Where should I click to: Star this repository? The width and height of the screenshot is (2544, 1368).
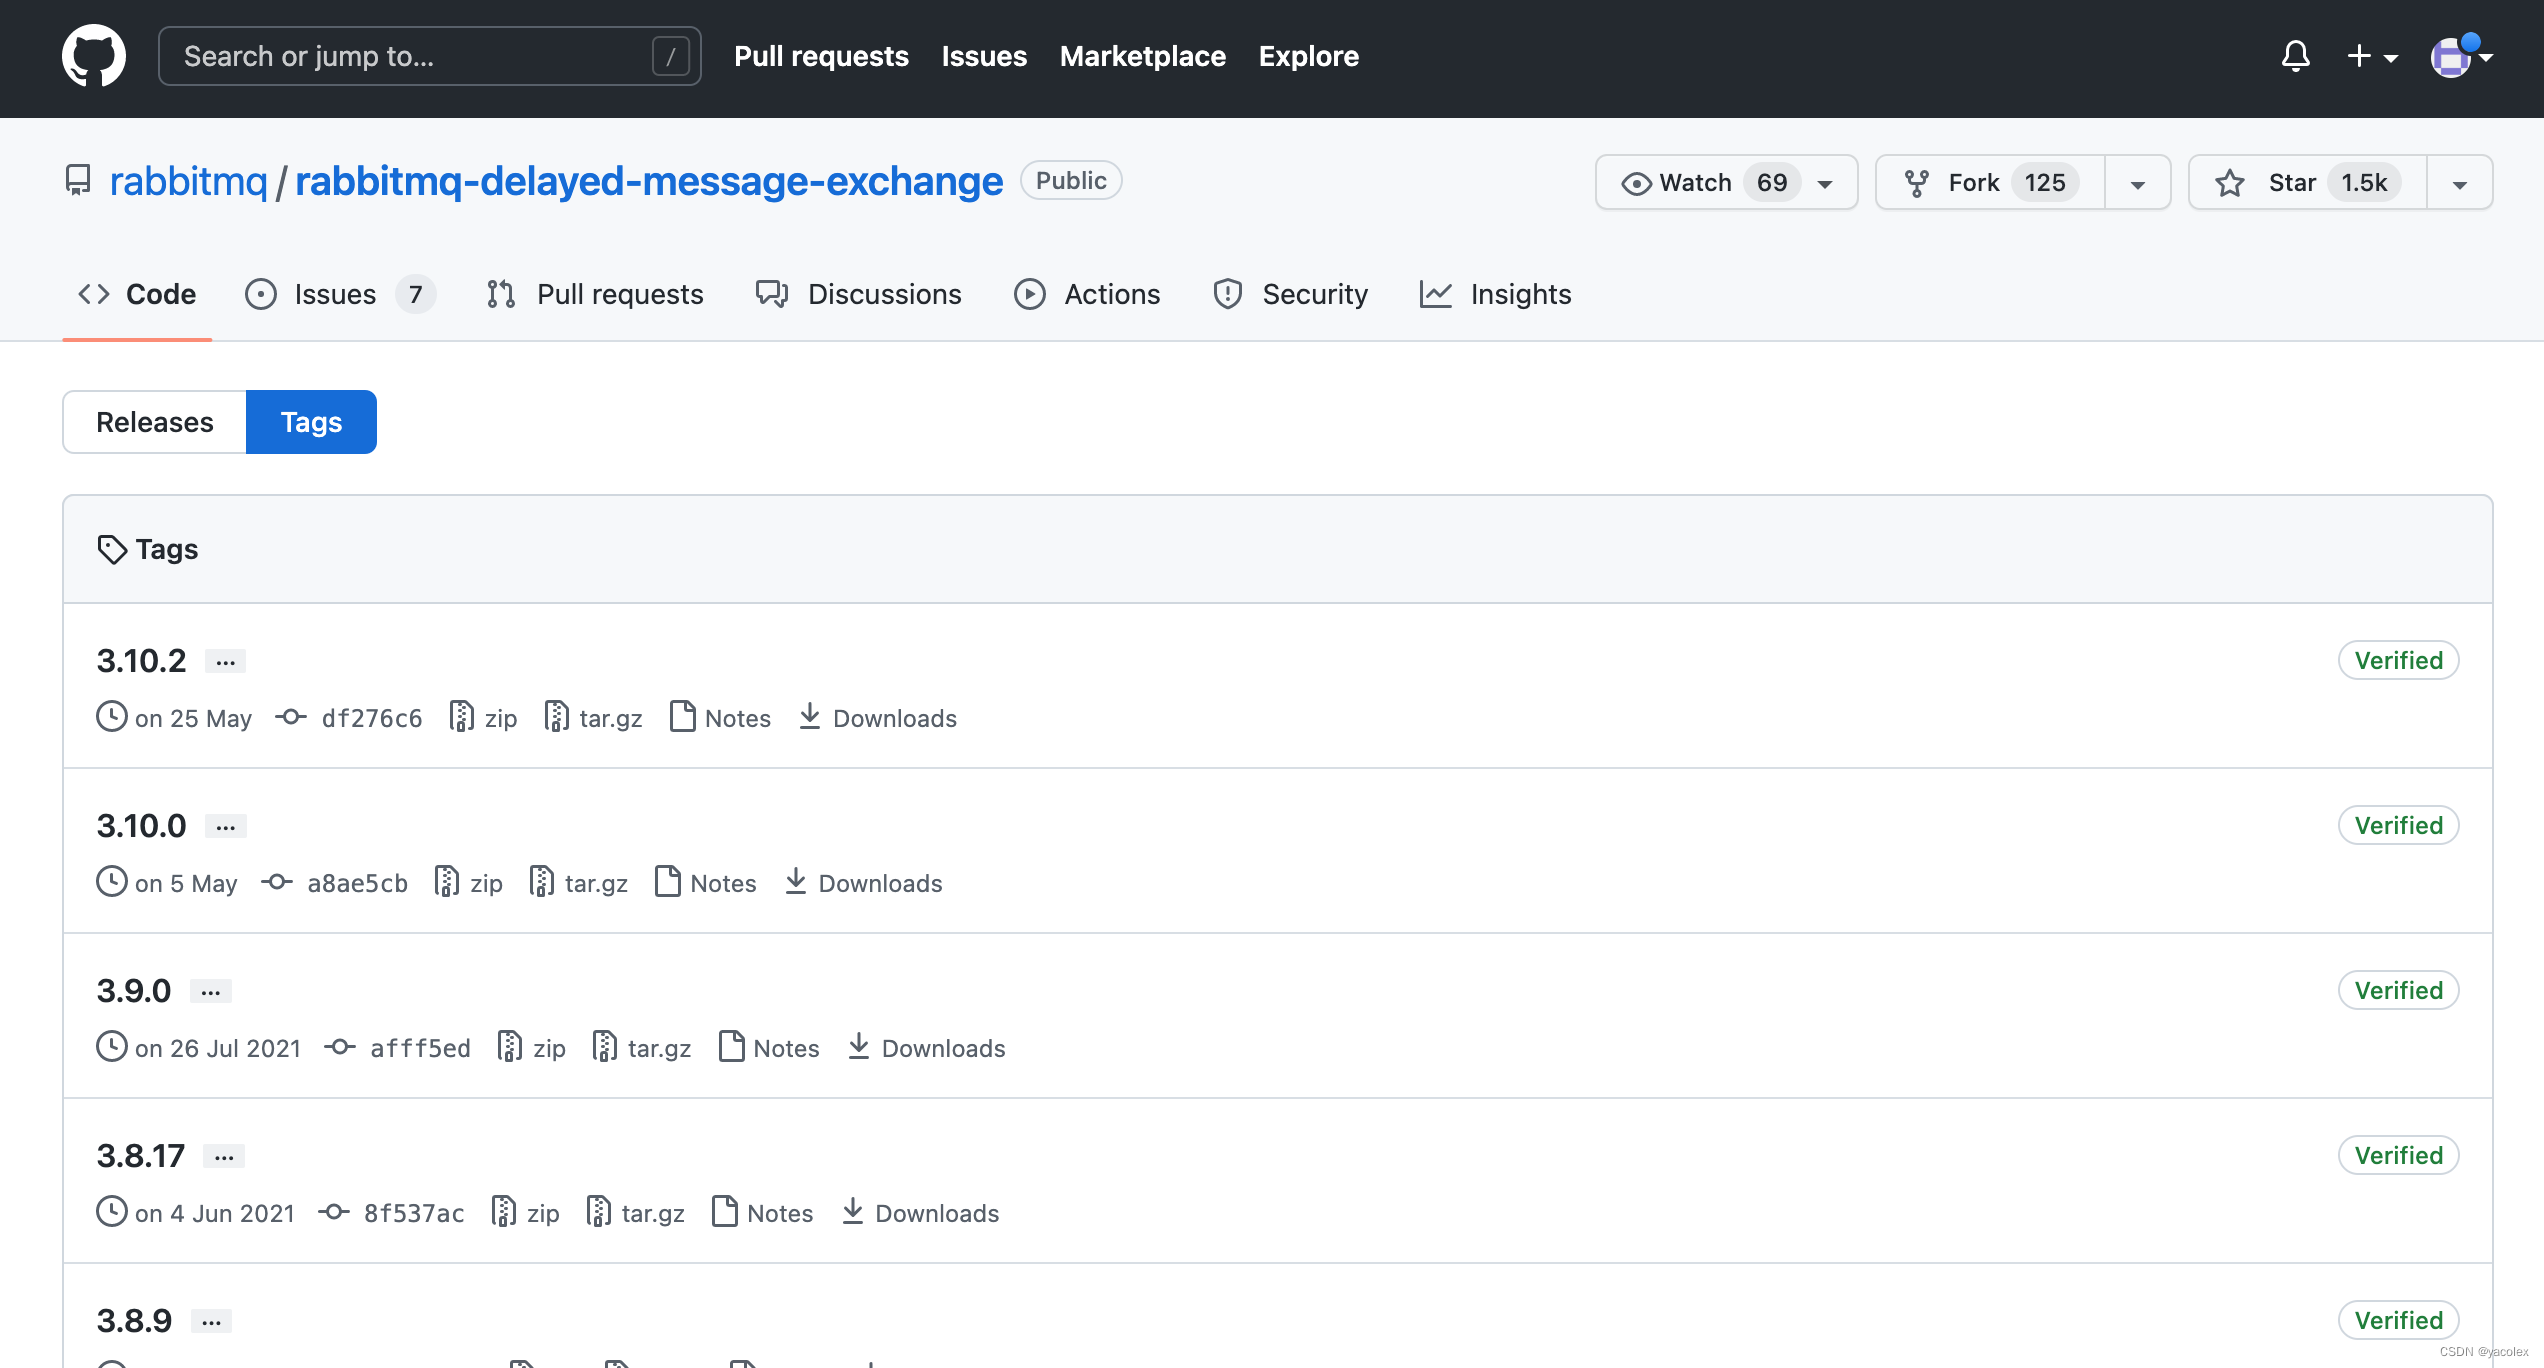pos(2308,182)
